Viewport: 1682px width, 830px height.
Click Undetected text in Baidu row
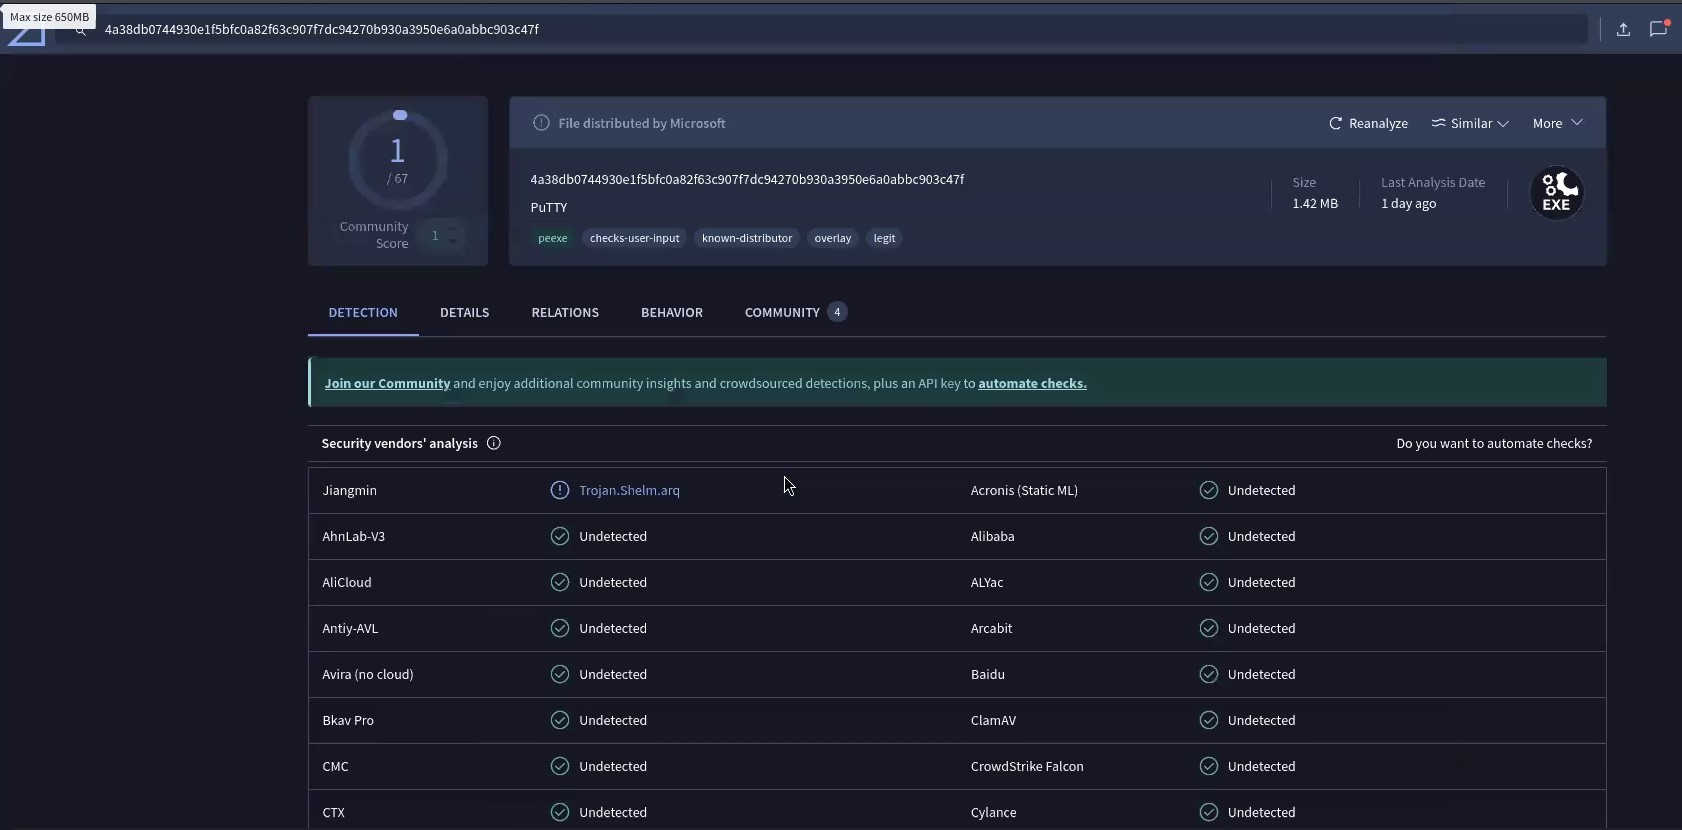coord(1262,674)
